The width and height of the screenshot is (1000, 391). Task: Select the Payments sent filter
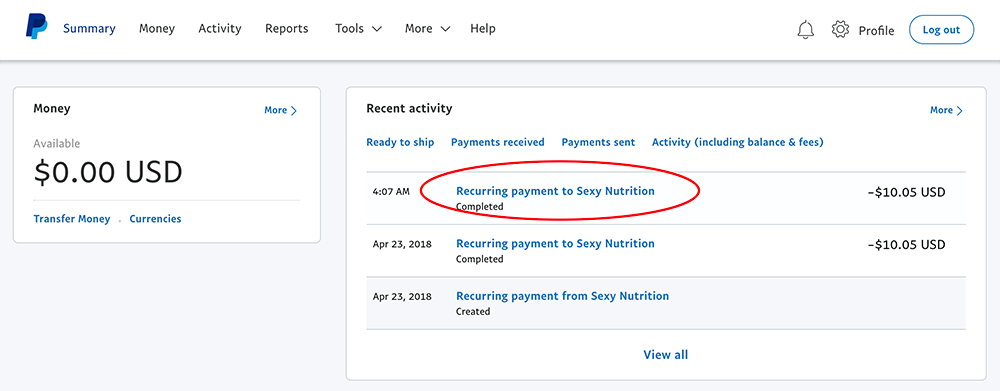(598, 142)
